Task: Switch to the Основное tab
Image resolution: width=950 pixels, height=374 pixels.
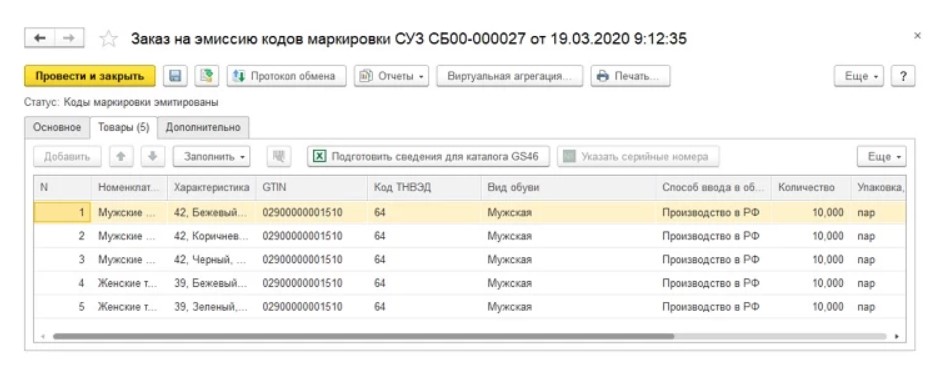Action: [x=57, y=127]
